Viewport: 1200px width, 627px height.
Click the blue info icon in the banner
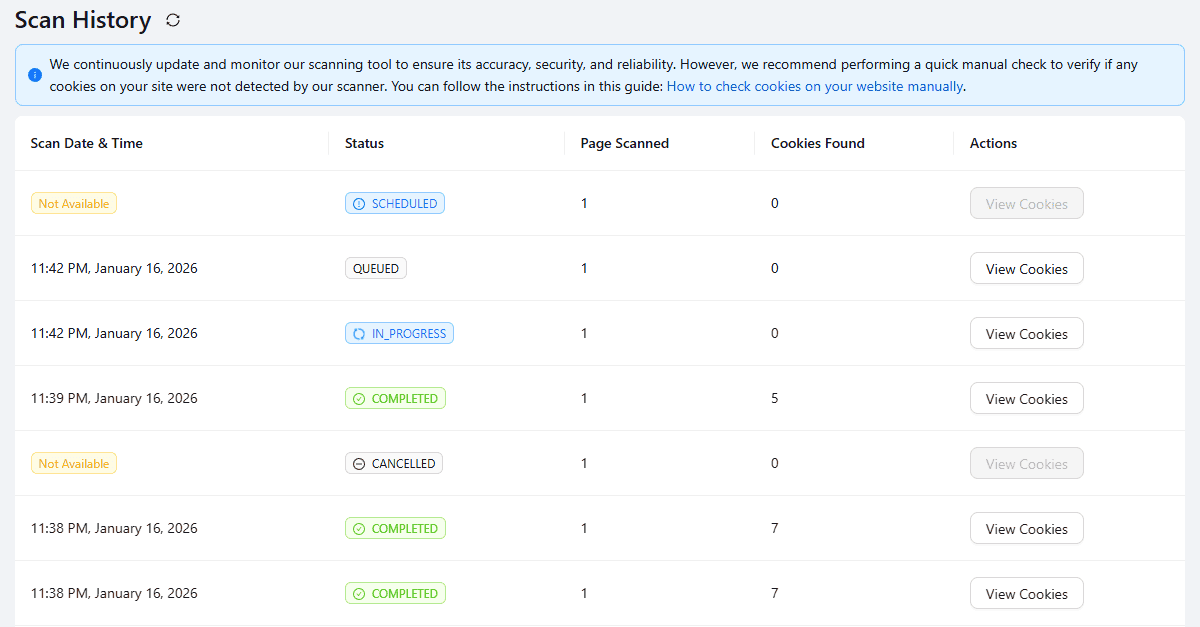tap(35, 75)
